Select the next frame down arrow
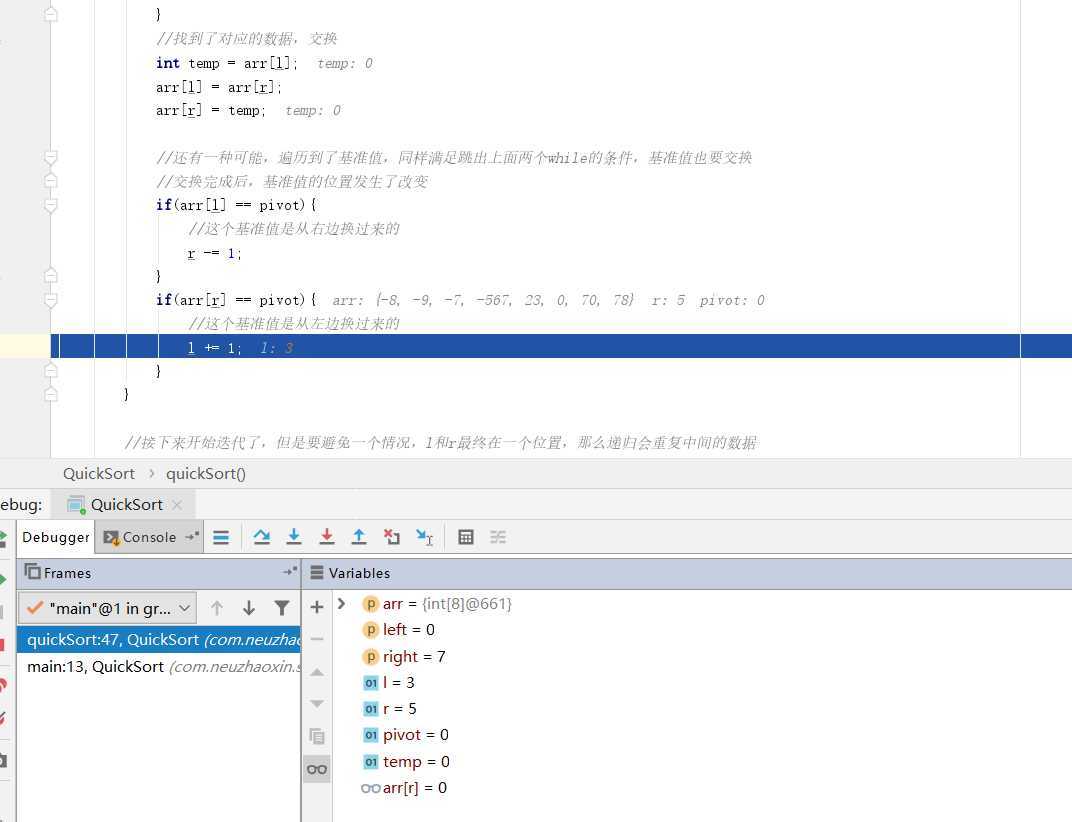 point(249,608)
